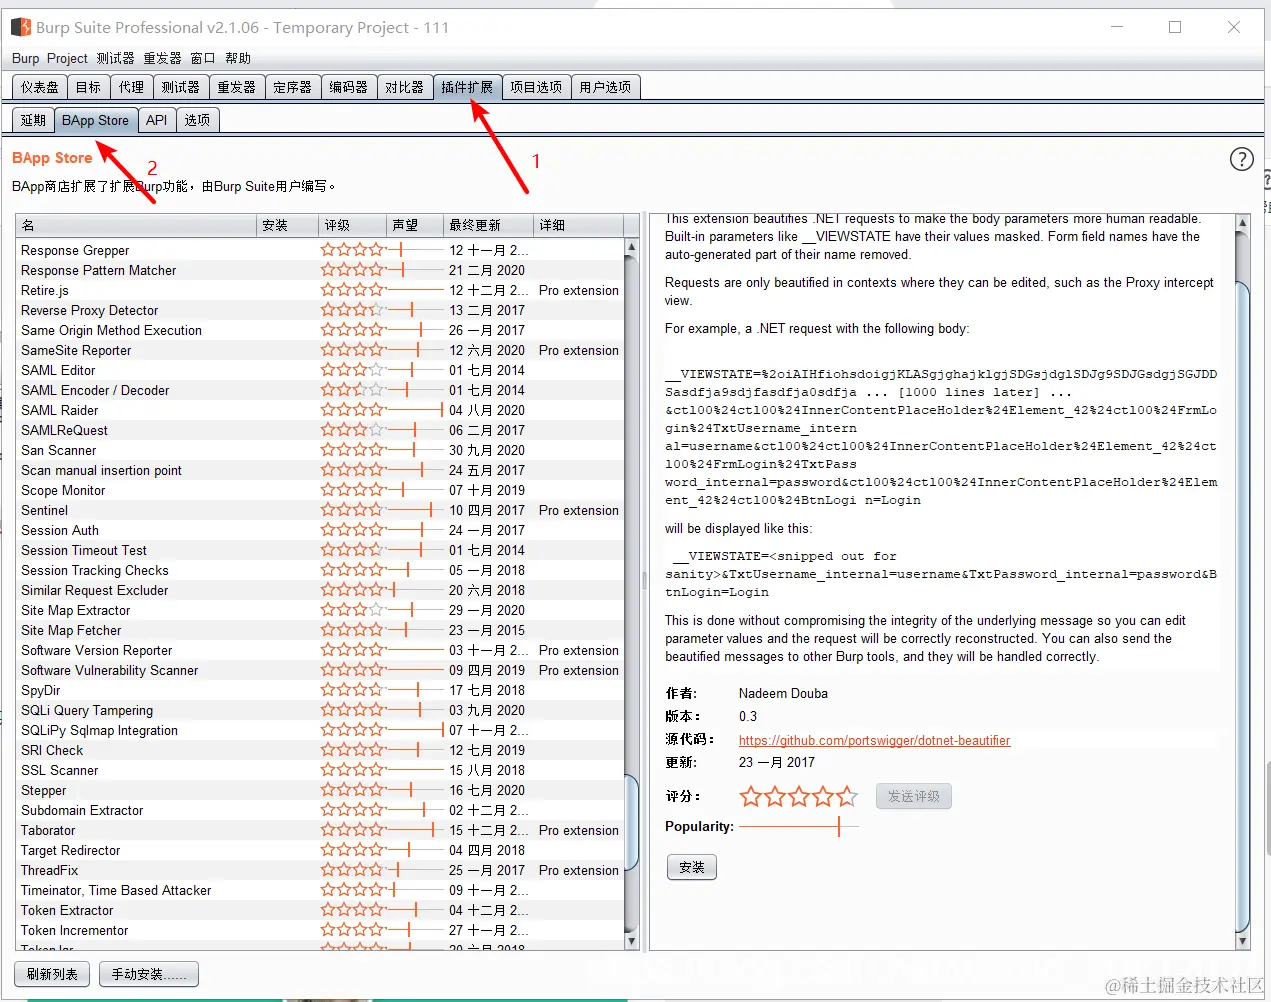This screenshot has height=1002, width=1271.
Task: Open the 帮助 menu
Action: [x=238, y=58]
